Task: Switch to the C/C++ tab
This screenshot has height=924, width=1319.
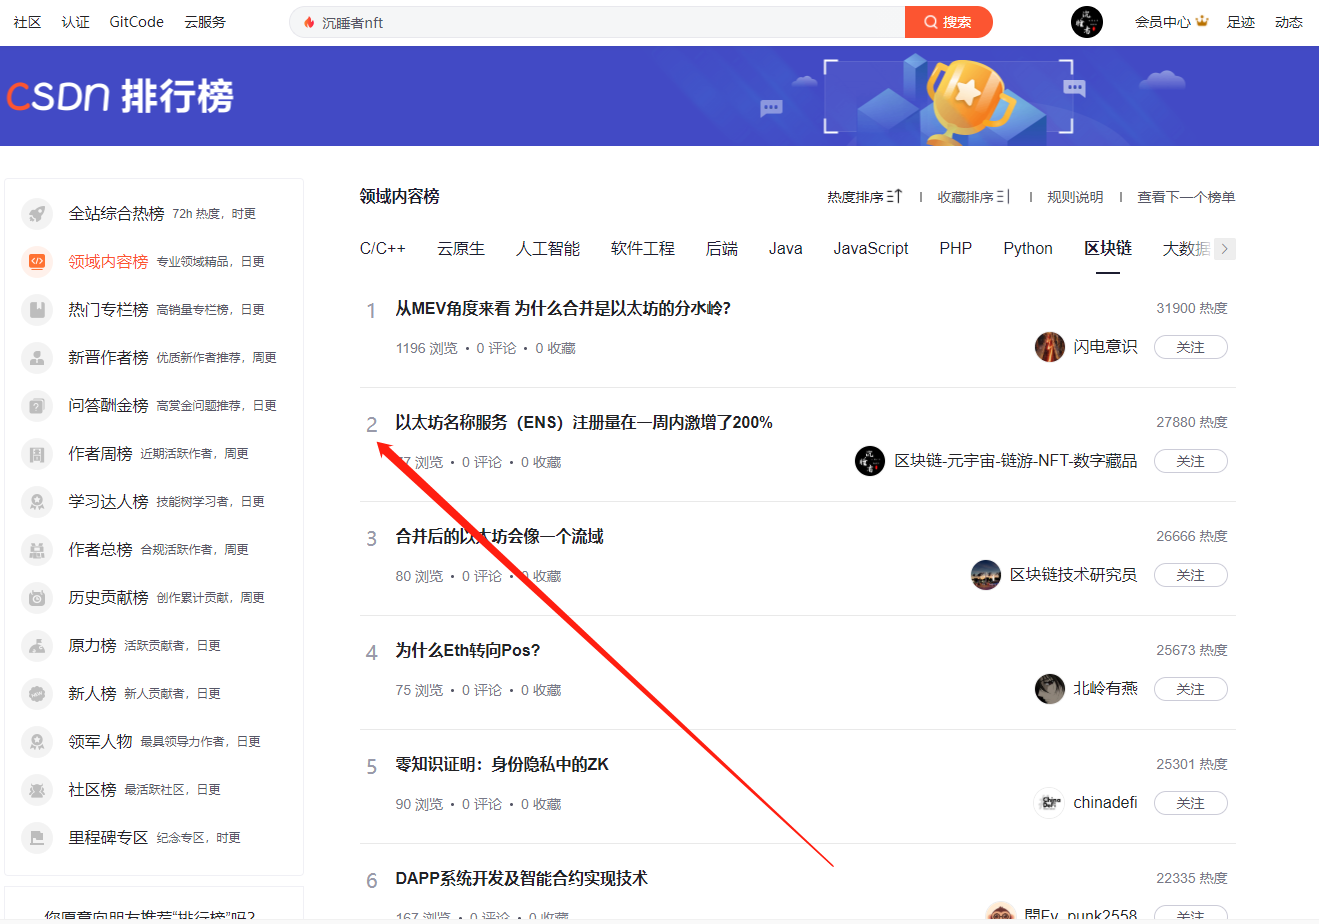Action: click(x=383, y=249)
